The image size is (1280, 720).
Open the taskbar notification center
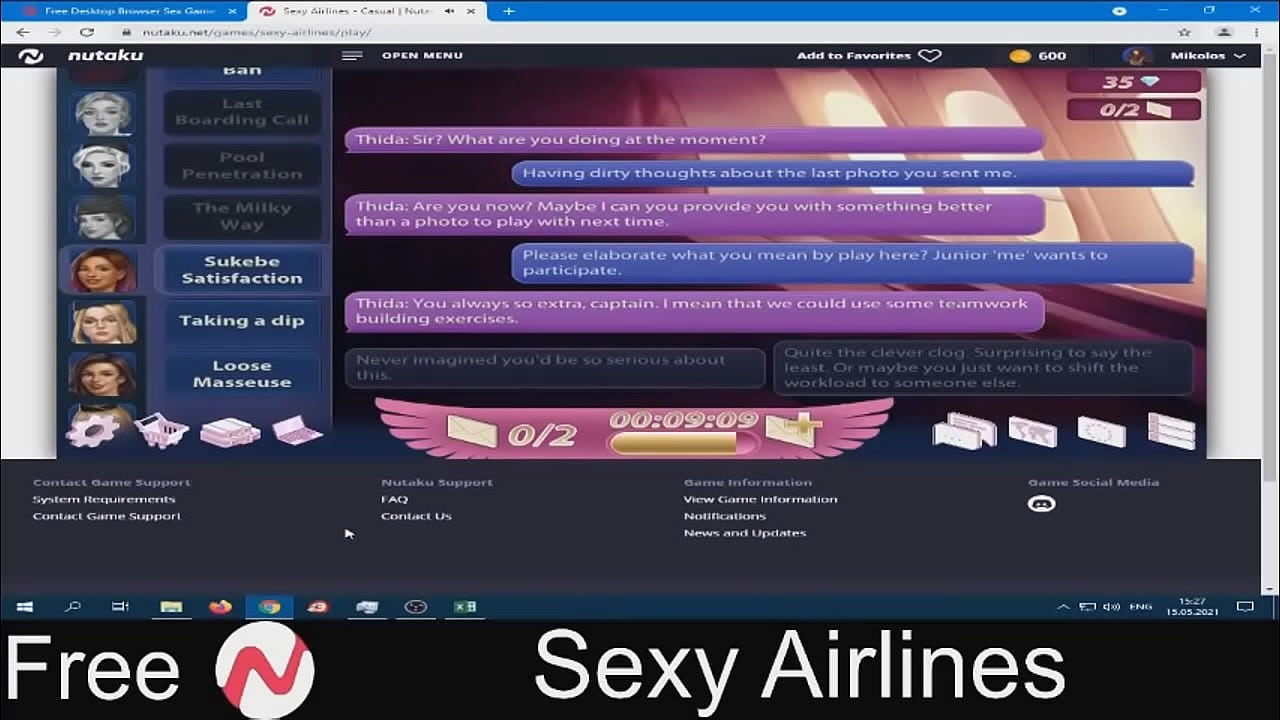click(1245, 607)
